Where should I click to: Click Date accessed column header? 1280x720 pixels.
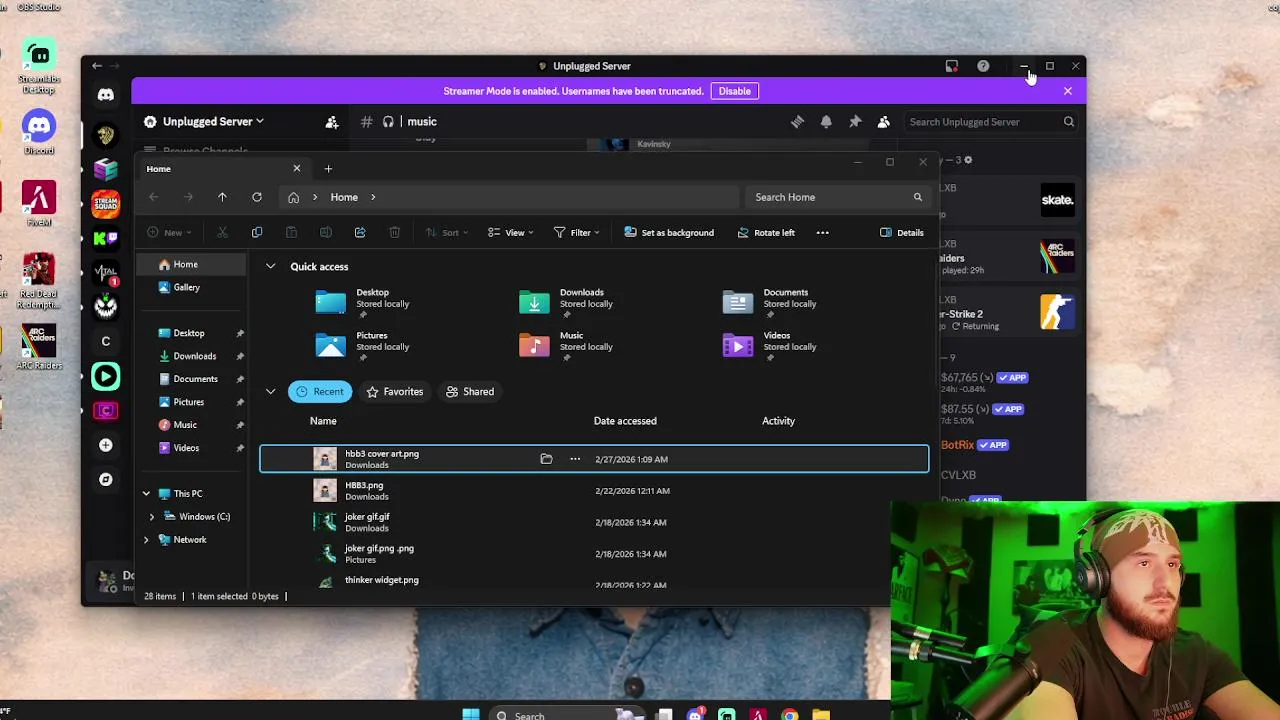tap(625, 421)
